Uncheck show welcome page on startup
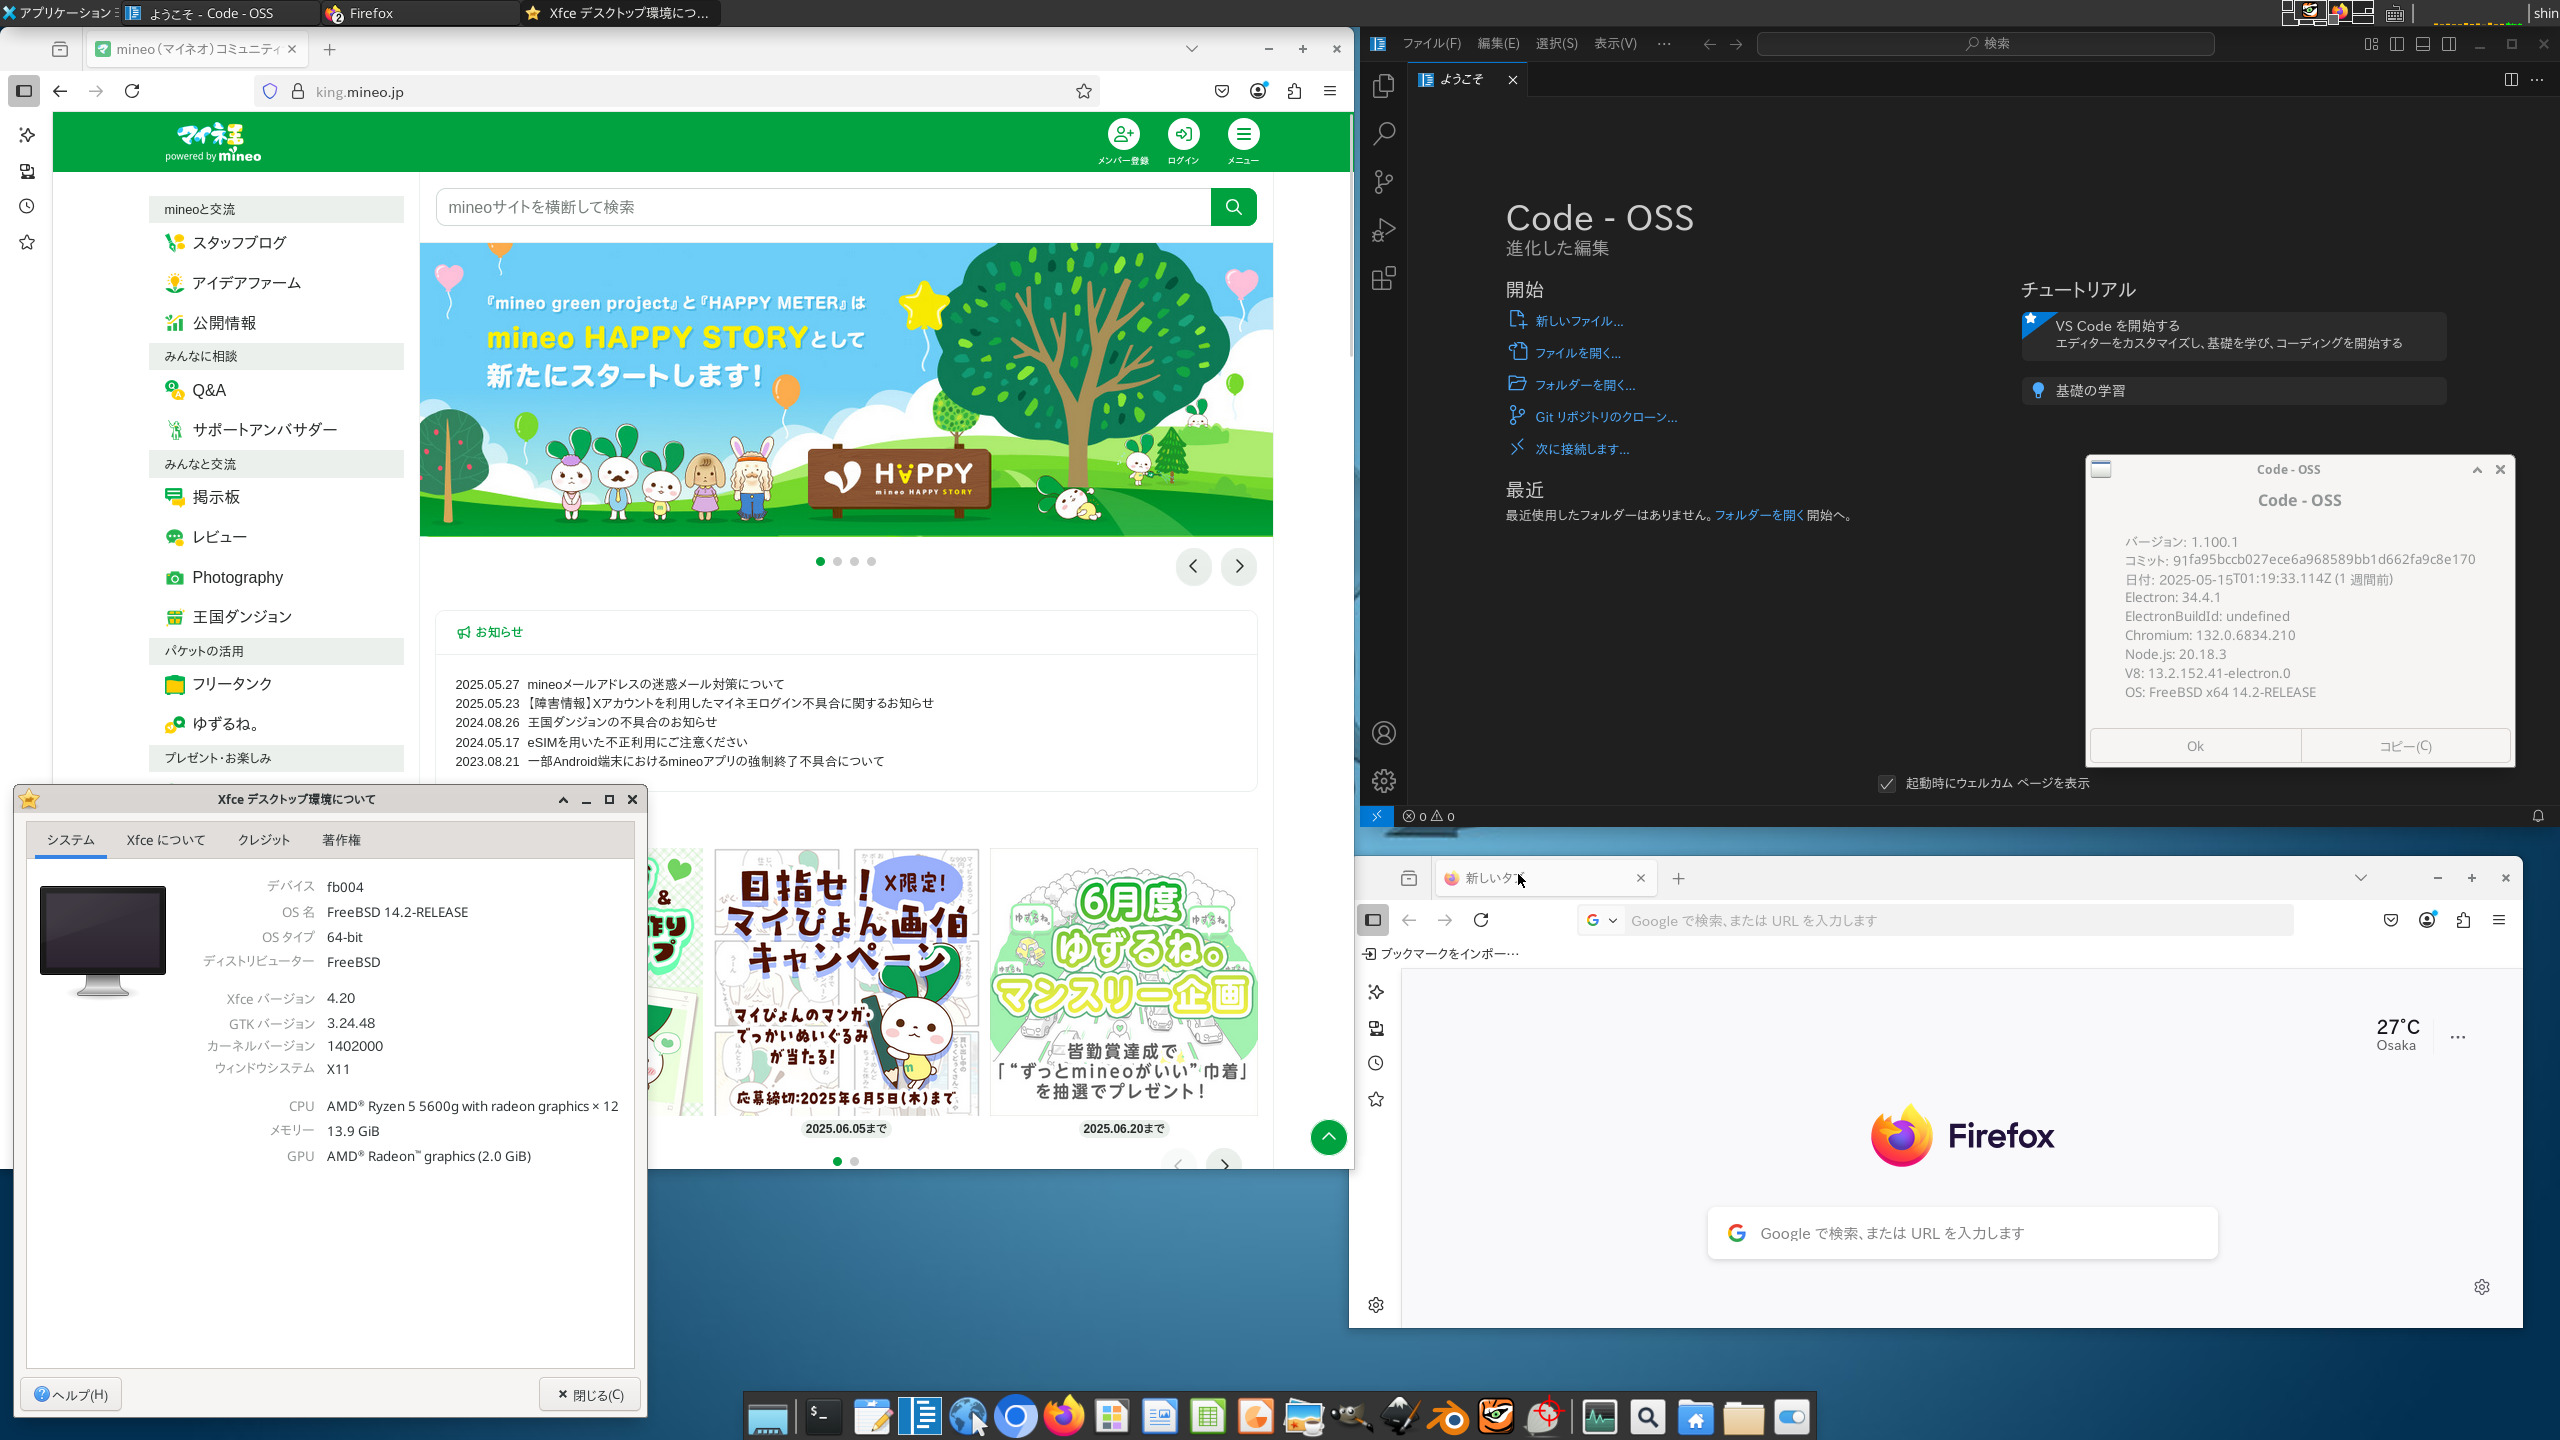This screenshot has width=2560, height=1440. tap(1887, 784)
